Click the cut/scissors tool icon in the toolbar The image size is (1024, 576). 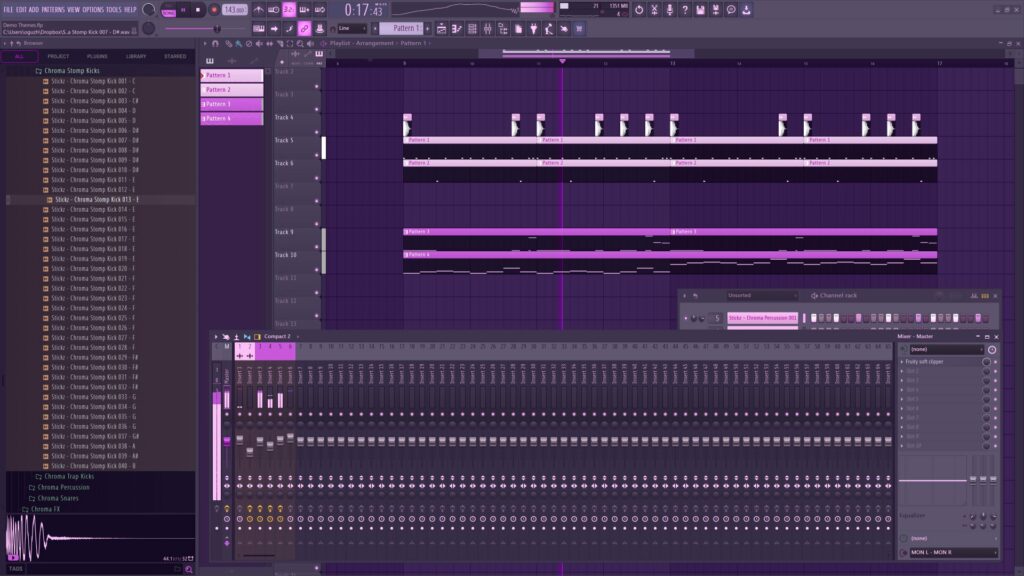654,10
